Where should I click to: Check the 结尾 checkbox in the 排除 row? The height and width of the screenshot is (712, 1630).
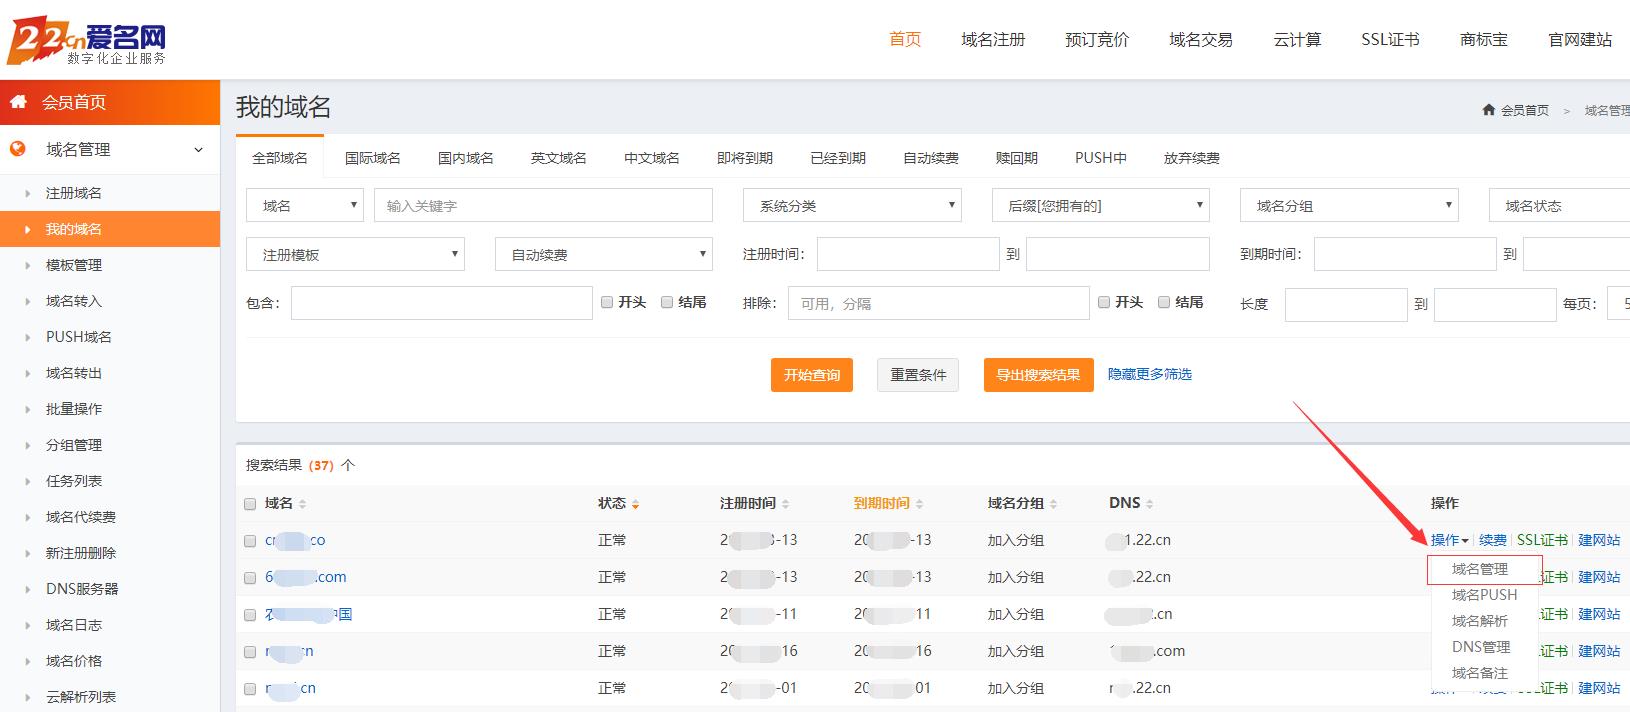[x=1164, y=302]
